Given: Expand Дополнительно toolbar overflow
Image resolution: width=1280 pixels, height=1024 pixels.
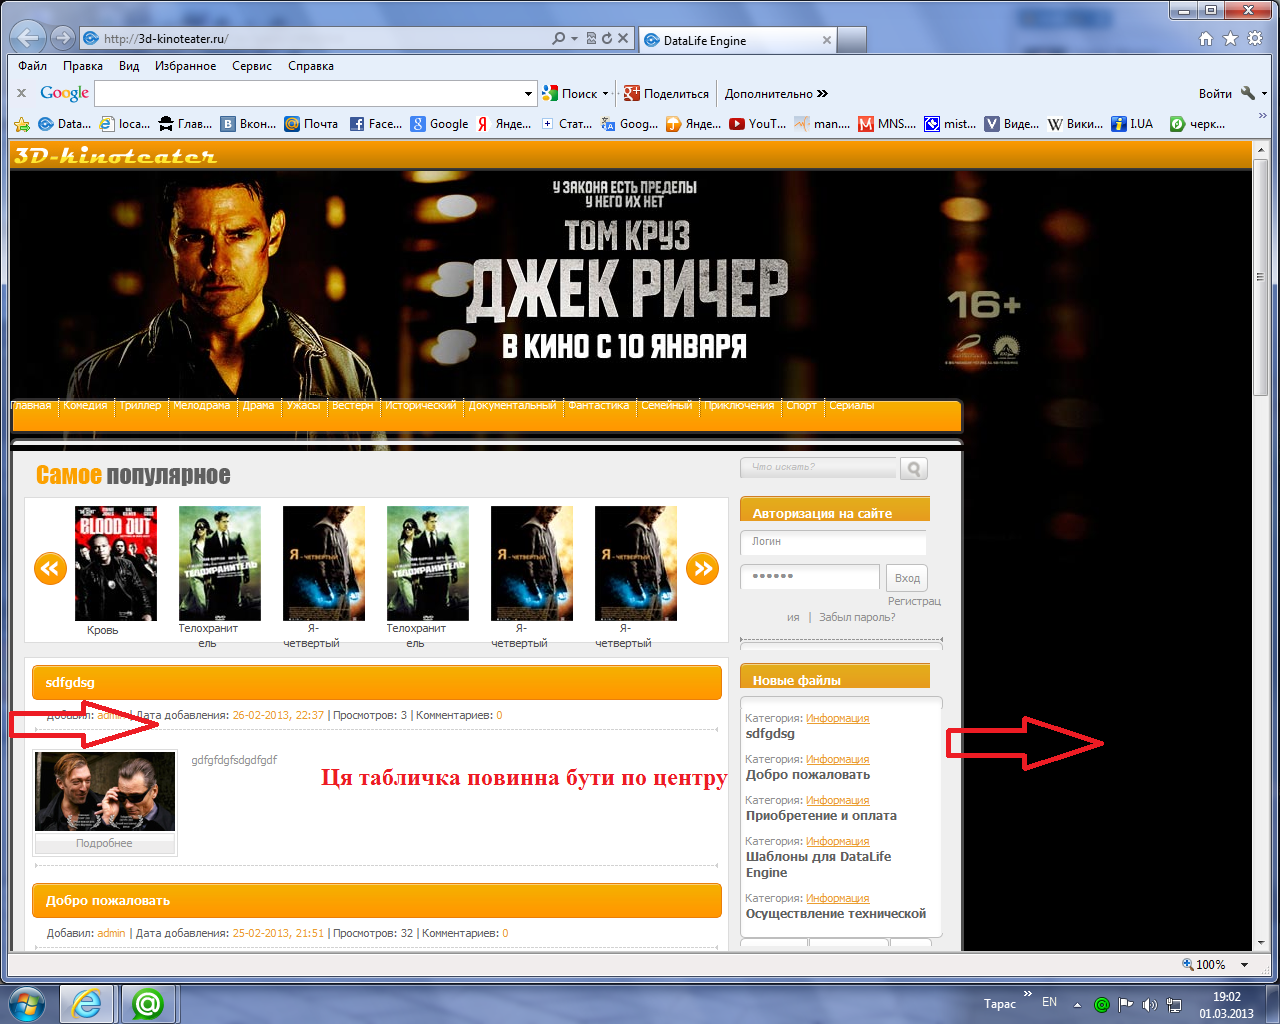Looking at the screenshot, I should (776, 93).
